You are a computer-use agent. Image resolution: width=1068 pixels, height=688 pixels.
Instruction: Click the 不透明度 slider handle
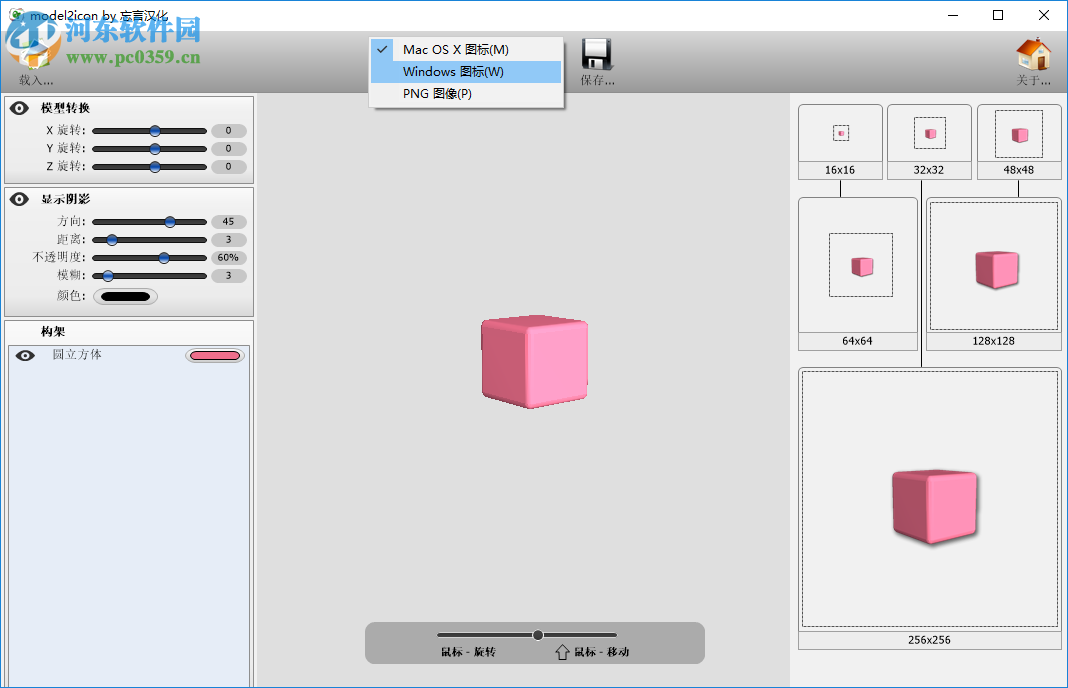coord(164,257)
